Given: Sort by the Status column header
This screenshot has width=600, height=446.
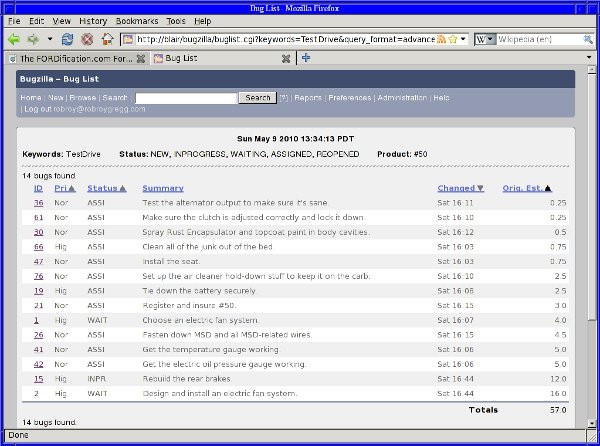Looking at the screenshot, I should pos(107,188).
